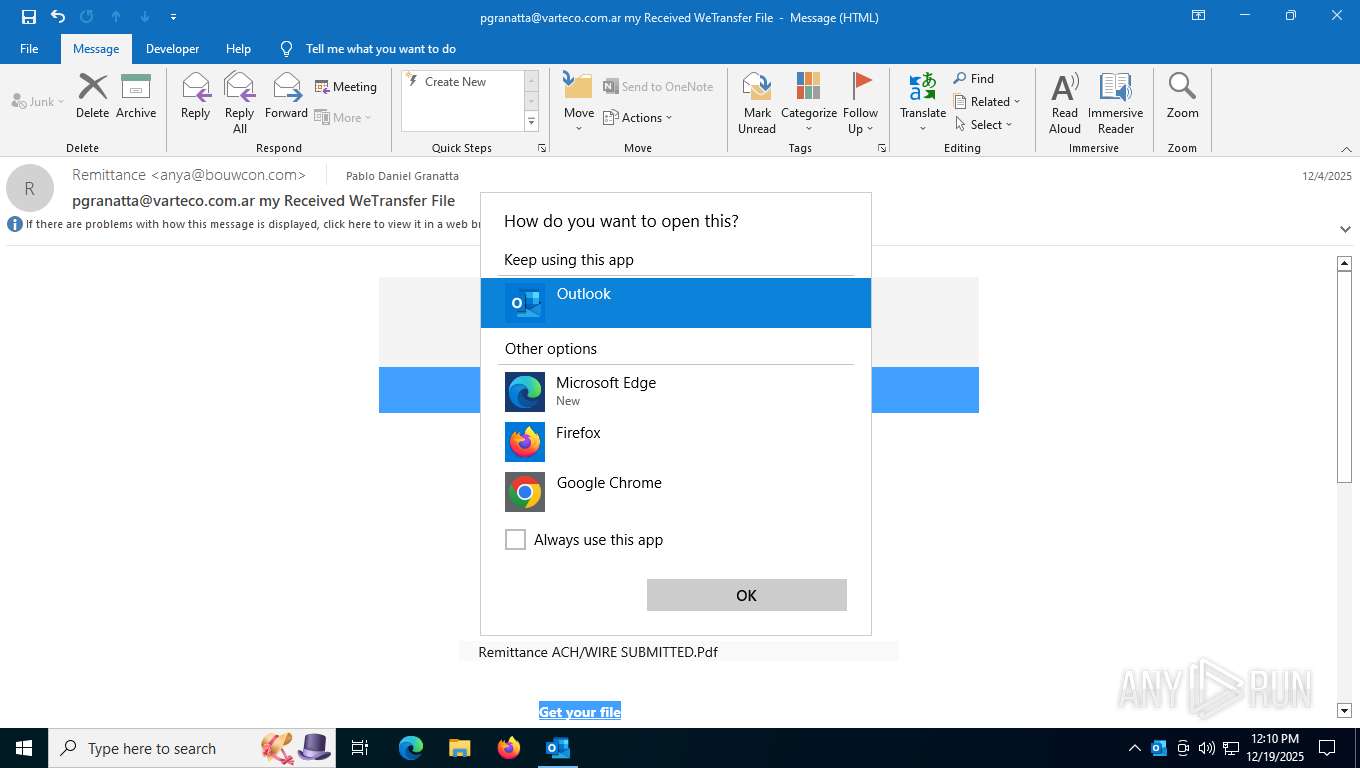The height and width of the screenshot is (768, 1360).
Task: Expand the Quick Steps gallery
Action: click(x=531, y=122)
